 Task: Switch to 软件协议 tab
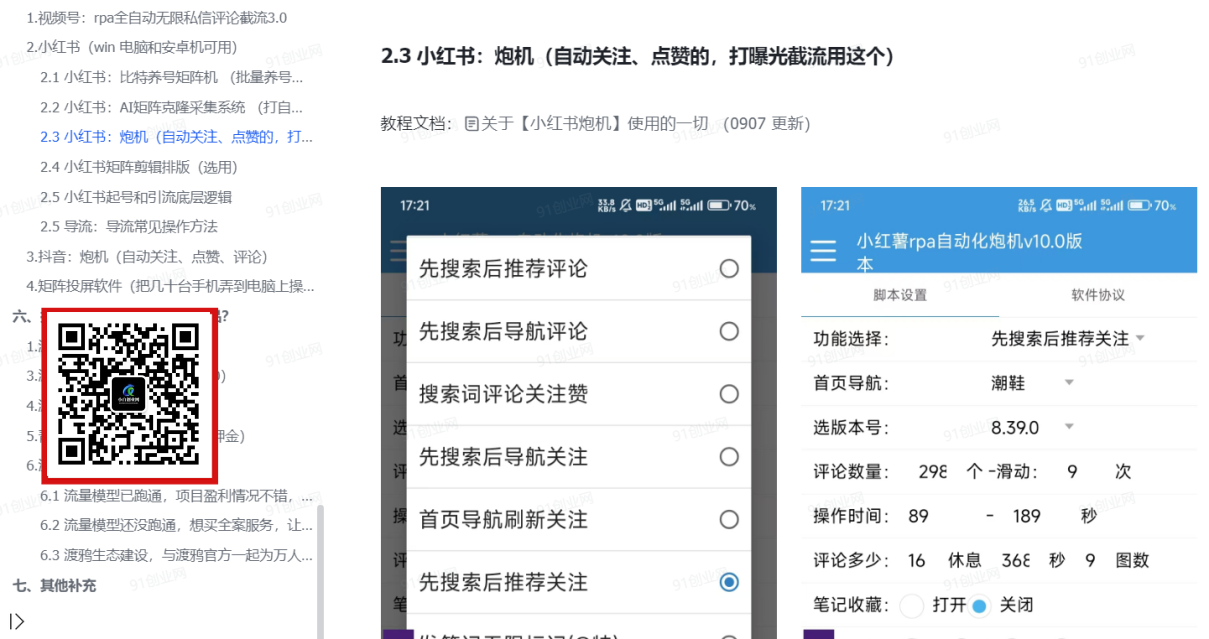[x=1097, y=296]
